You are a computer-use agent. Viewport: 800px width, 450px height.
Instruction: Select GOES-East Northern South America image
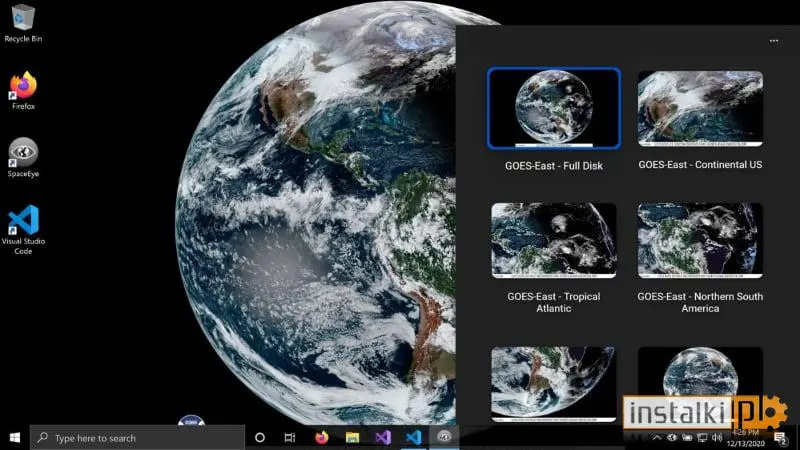[700, 240]
